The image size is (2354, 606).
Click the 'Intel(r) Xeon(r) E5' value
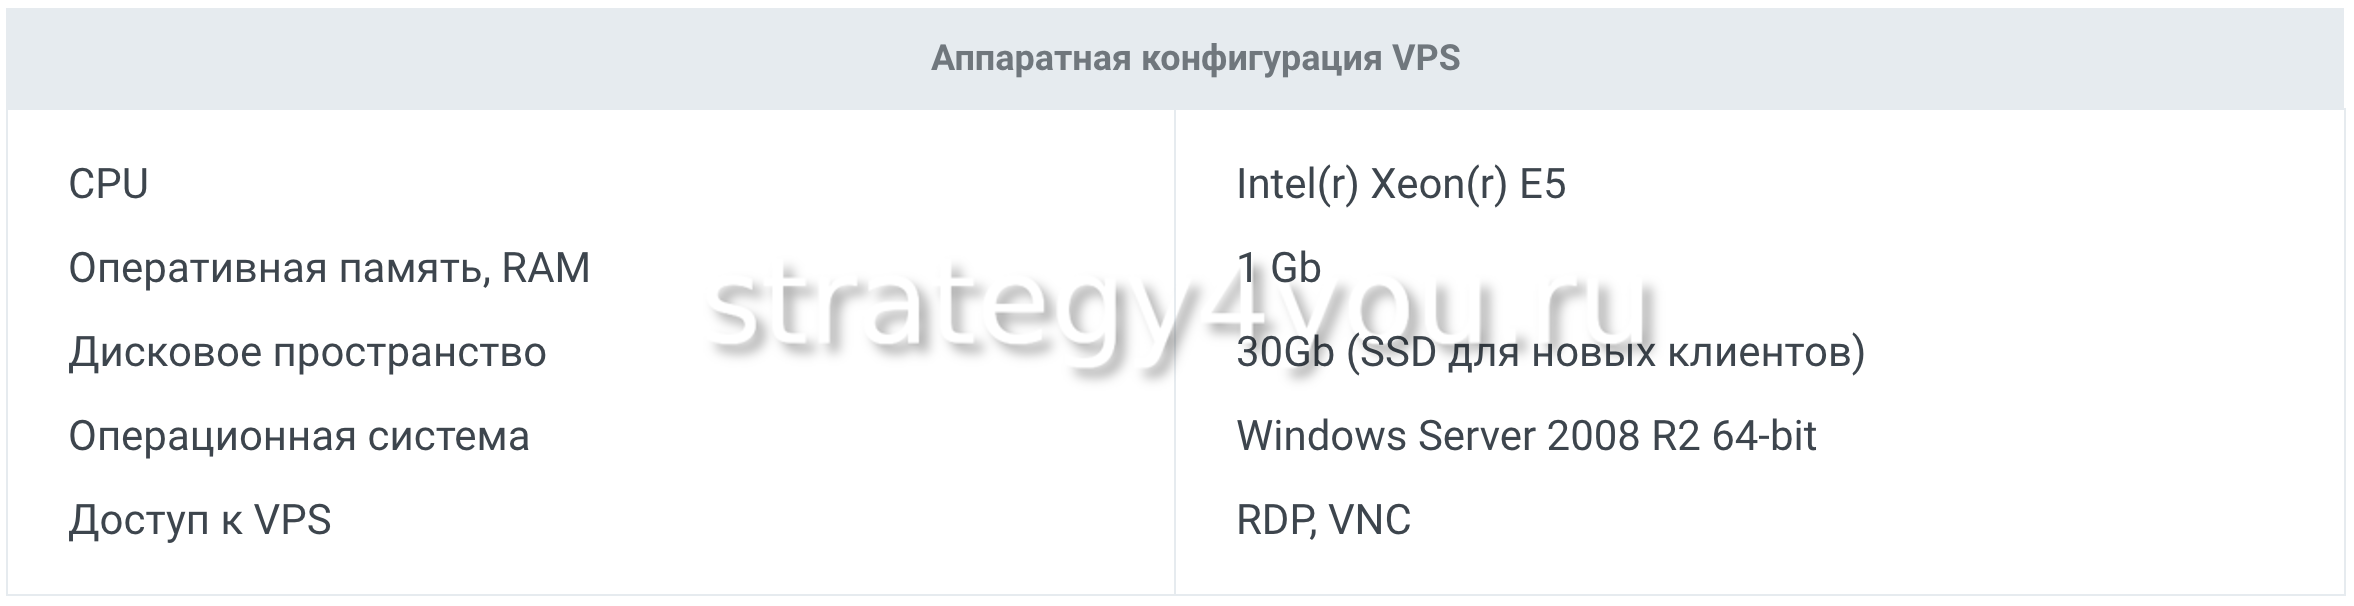coord(1400,184)
